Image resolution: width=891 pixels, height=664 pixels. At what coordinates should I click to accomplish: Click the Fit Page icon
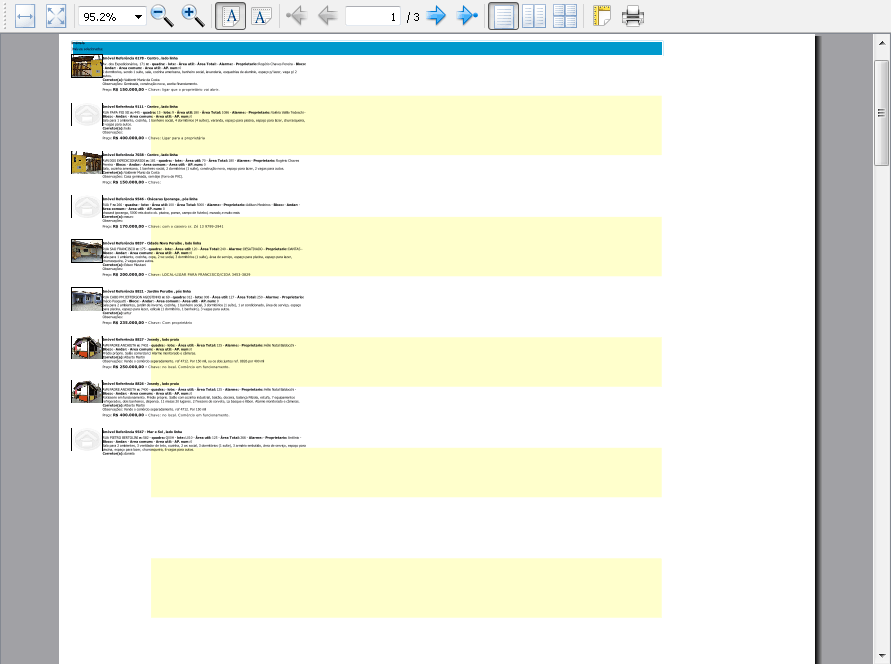pos(56,16)
